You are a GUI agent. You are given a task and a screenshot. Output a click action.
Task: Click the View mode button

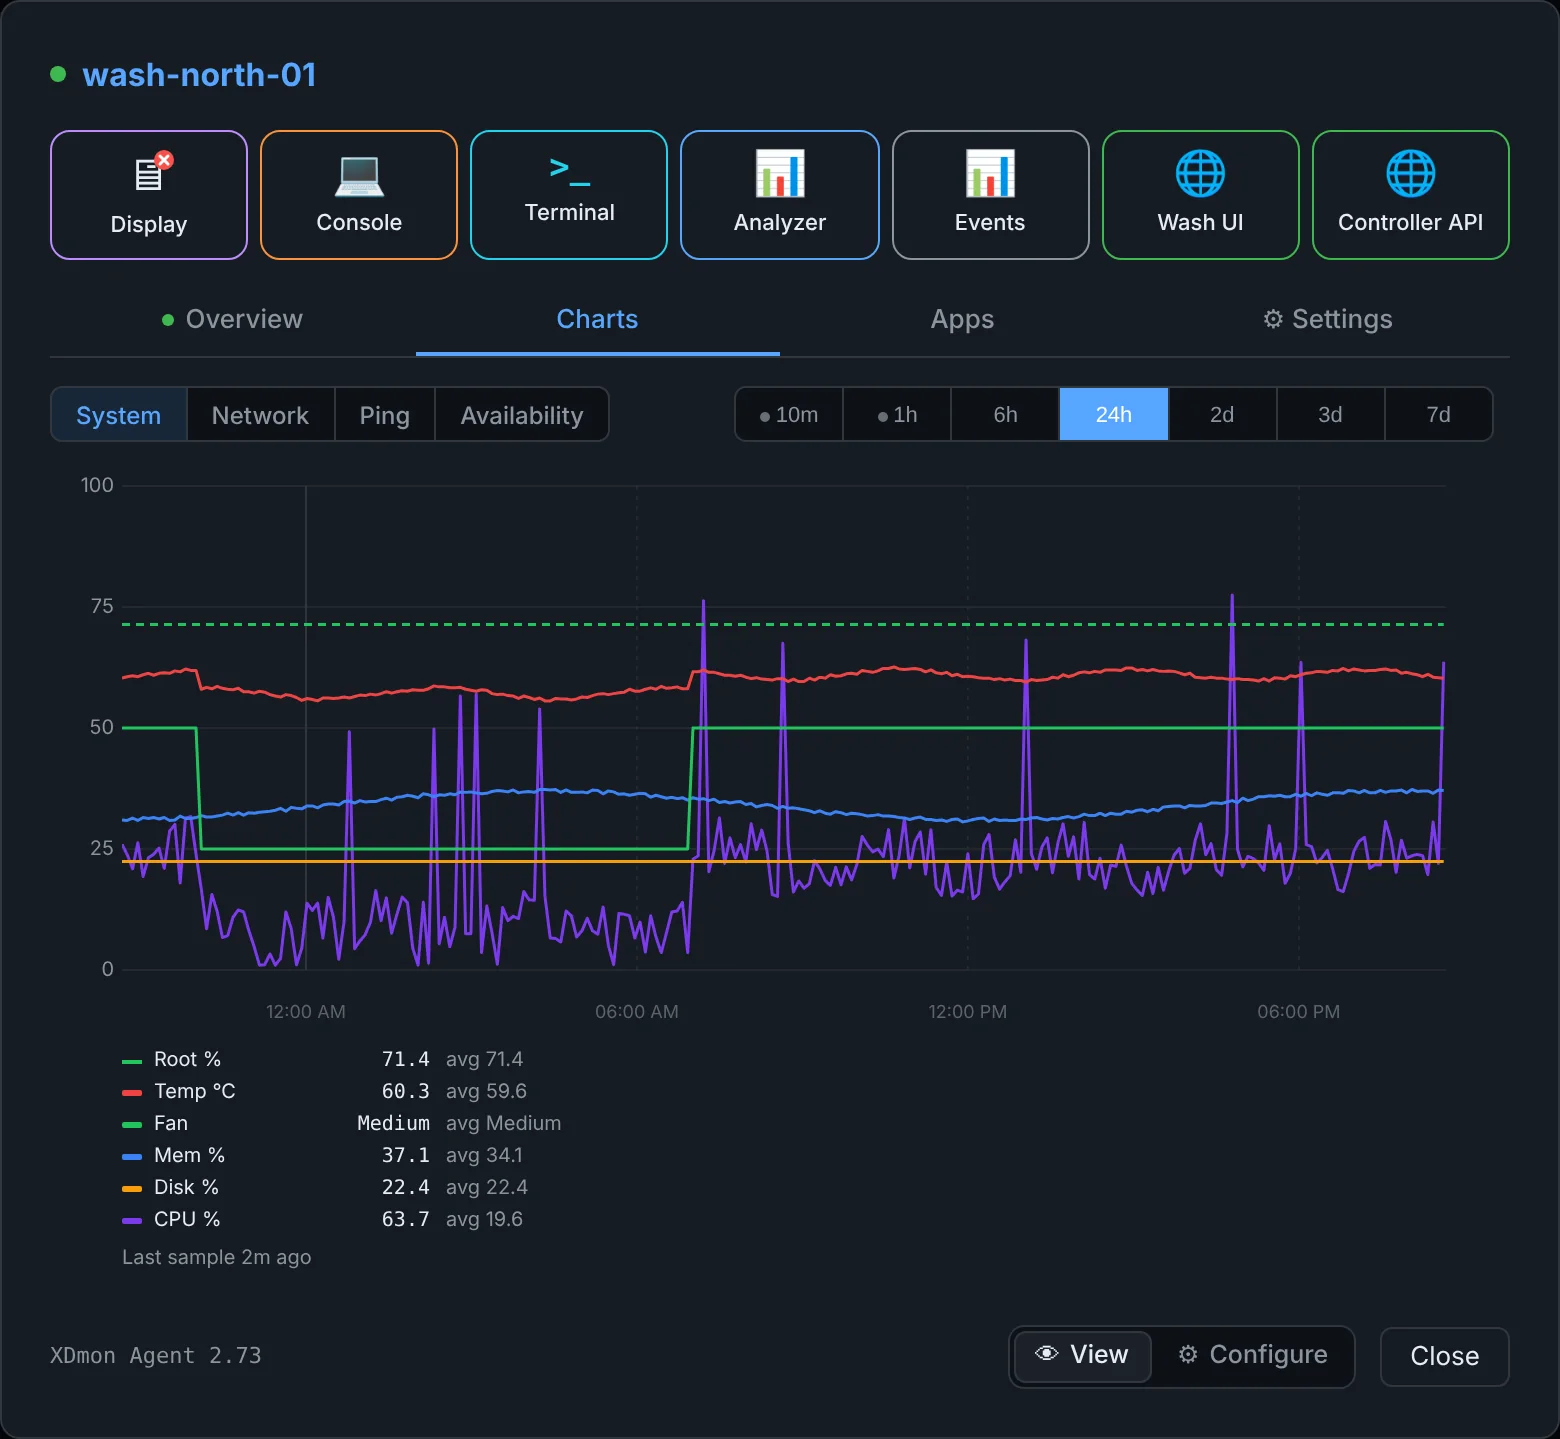pos(1083,1354)
